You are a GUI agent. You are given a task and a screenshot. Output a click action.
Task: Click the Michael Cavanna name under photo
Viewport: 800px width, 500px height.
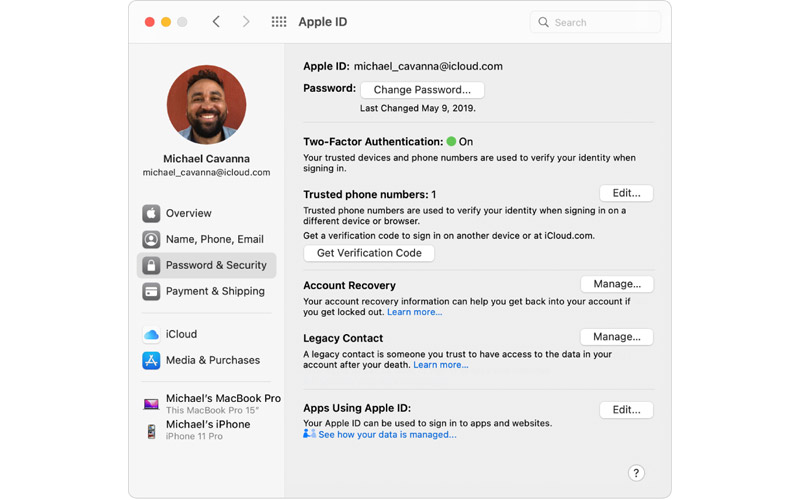207,159
